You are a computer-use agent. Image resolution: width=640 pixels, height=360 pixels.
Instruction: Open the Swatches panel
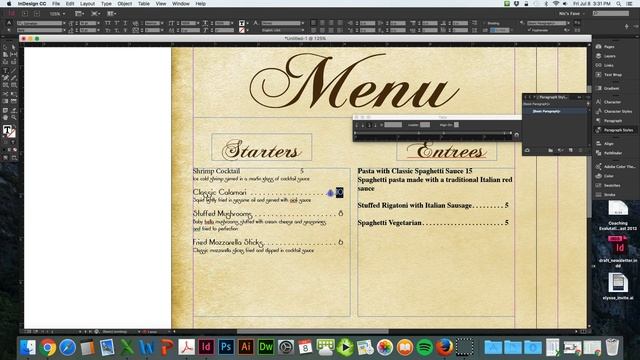pyautogui.click(x=608, y=185)
